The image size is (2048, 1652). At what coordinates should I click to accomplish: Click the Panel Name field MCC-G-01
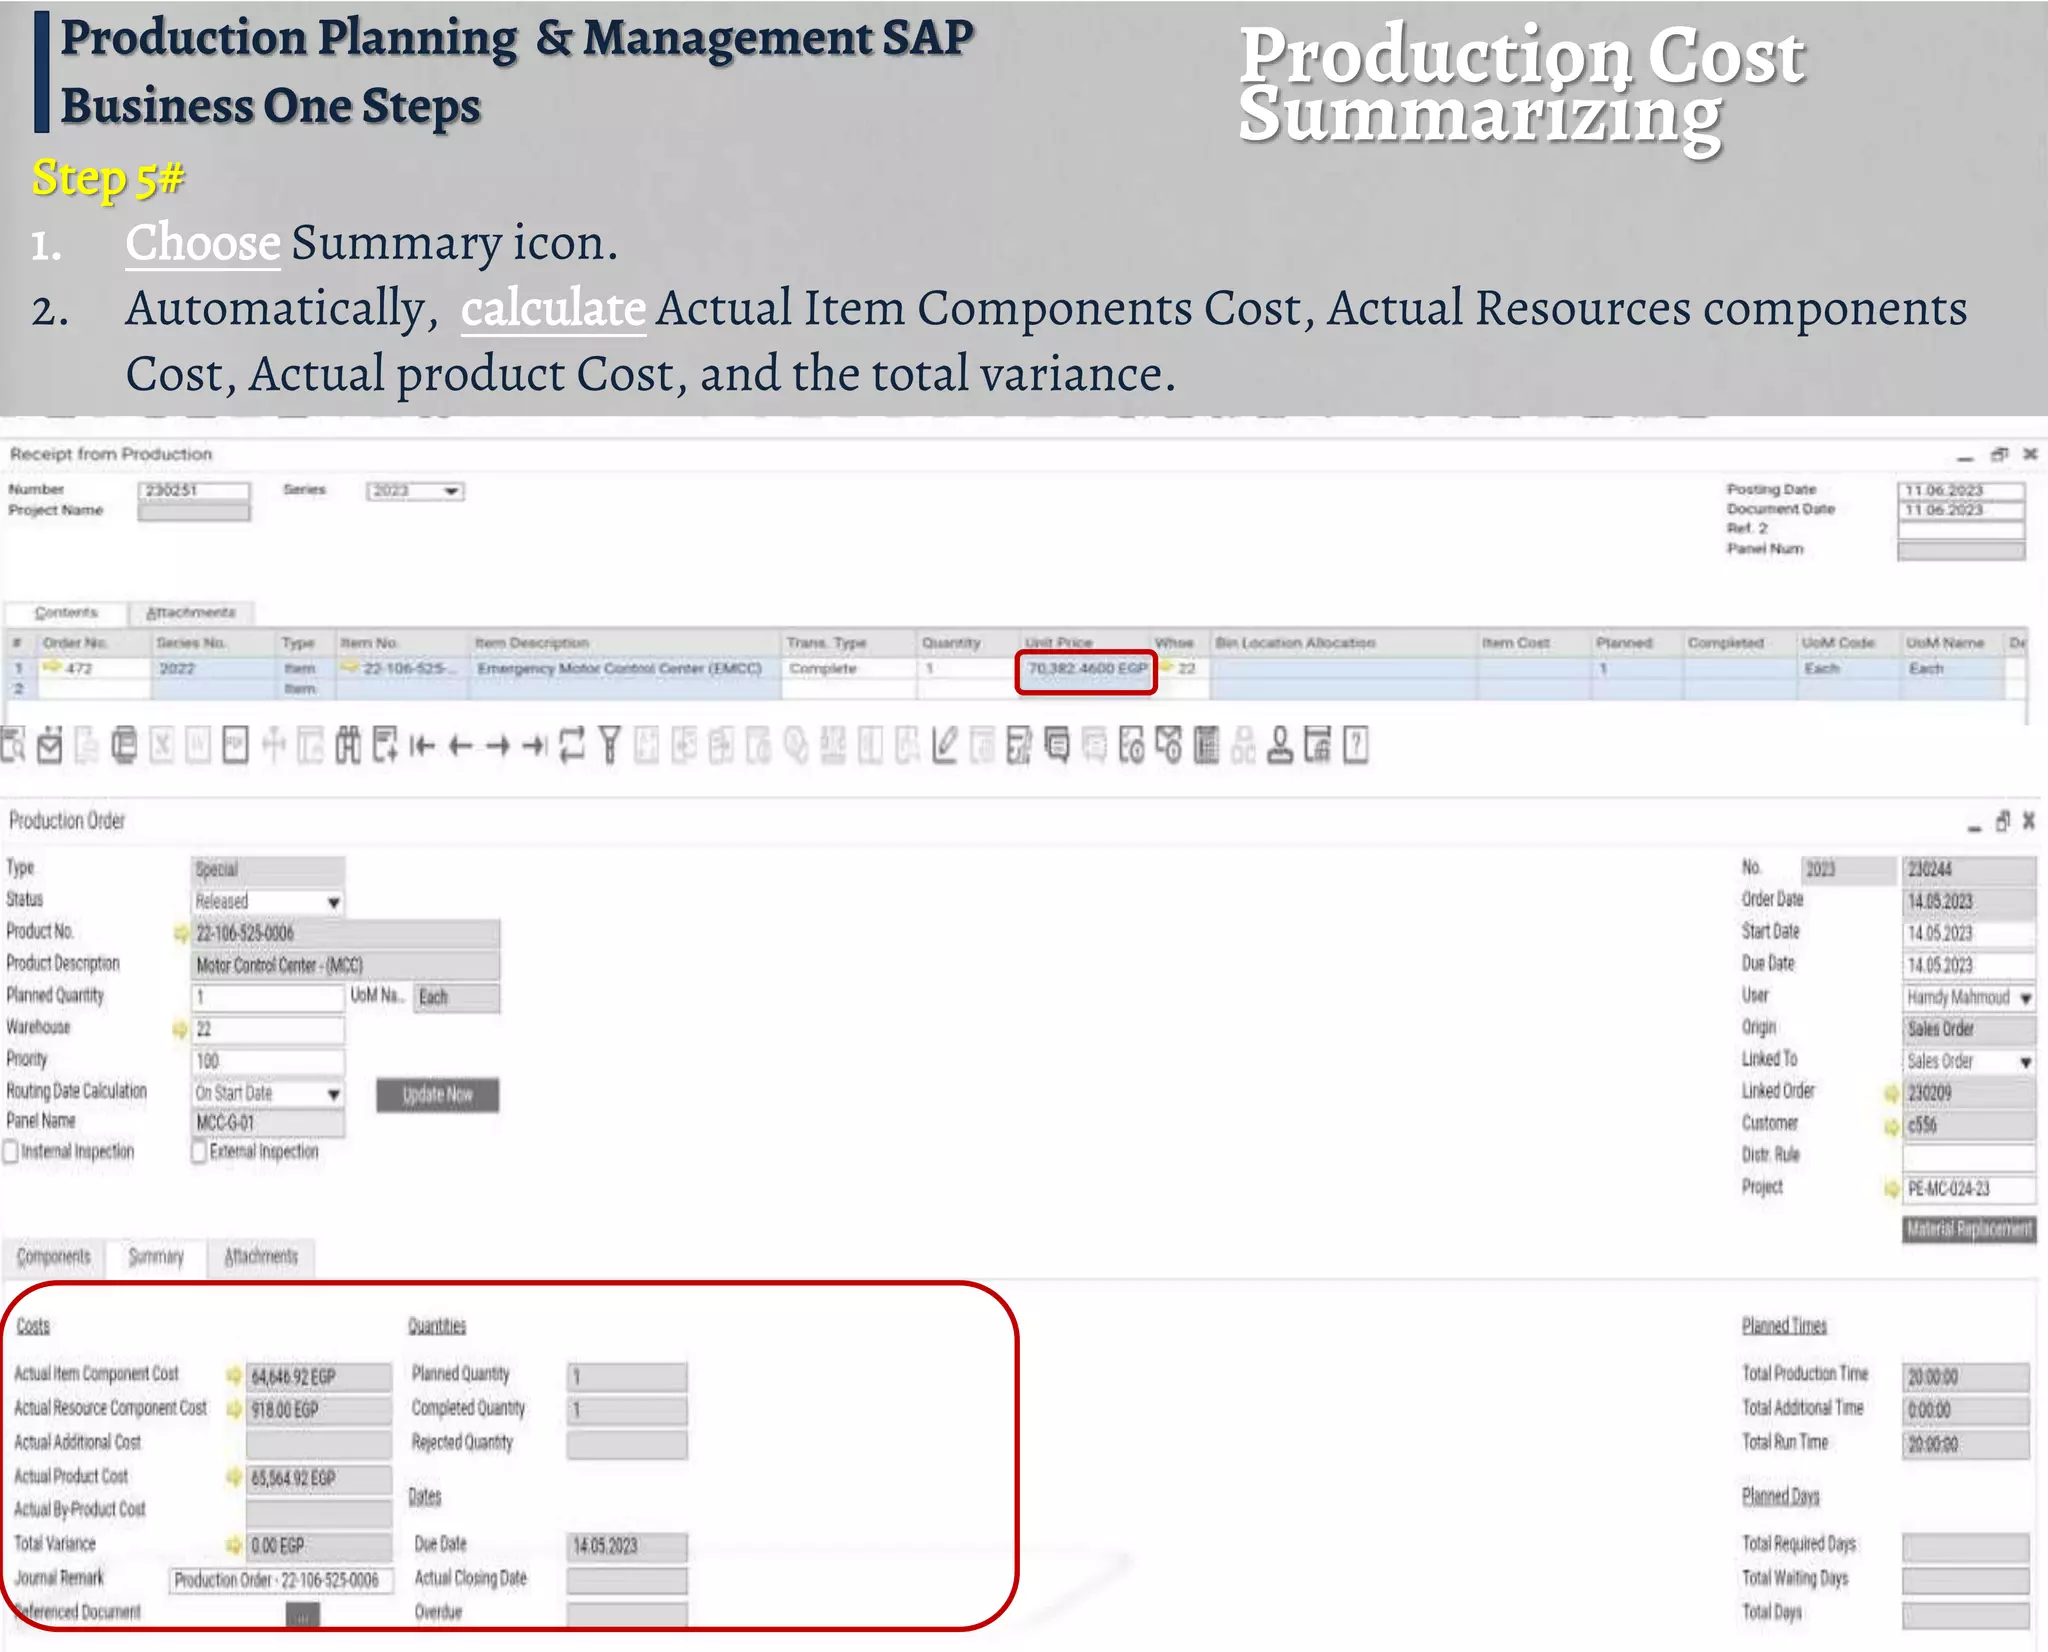point(268,1124)
